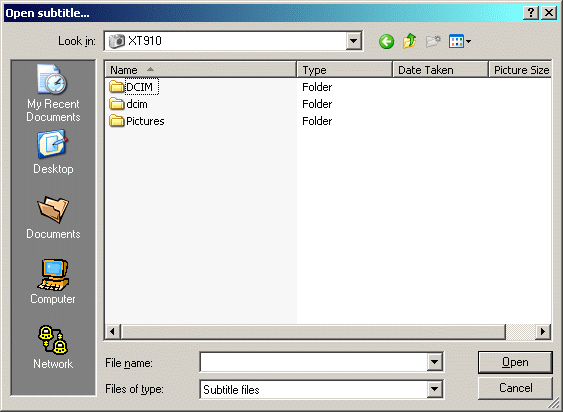The image size is (563, 412).
Task: Go back using the green arrow icon
Action: (386, 42)
